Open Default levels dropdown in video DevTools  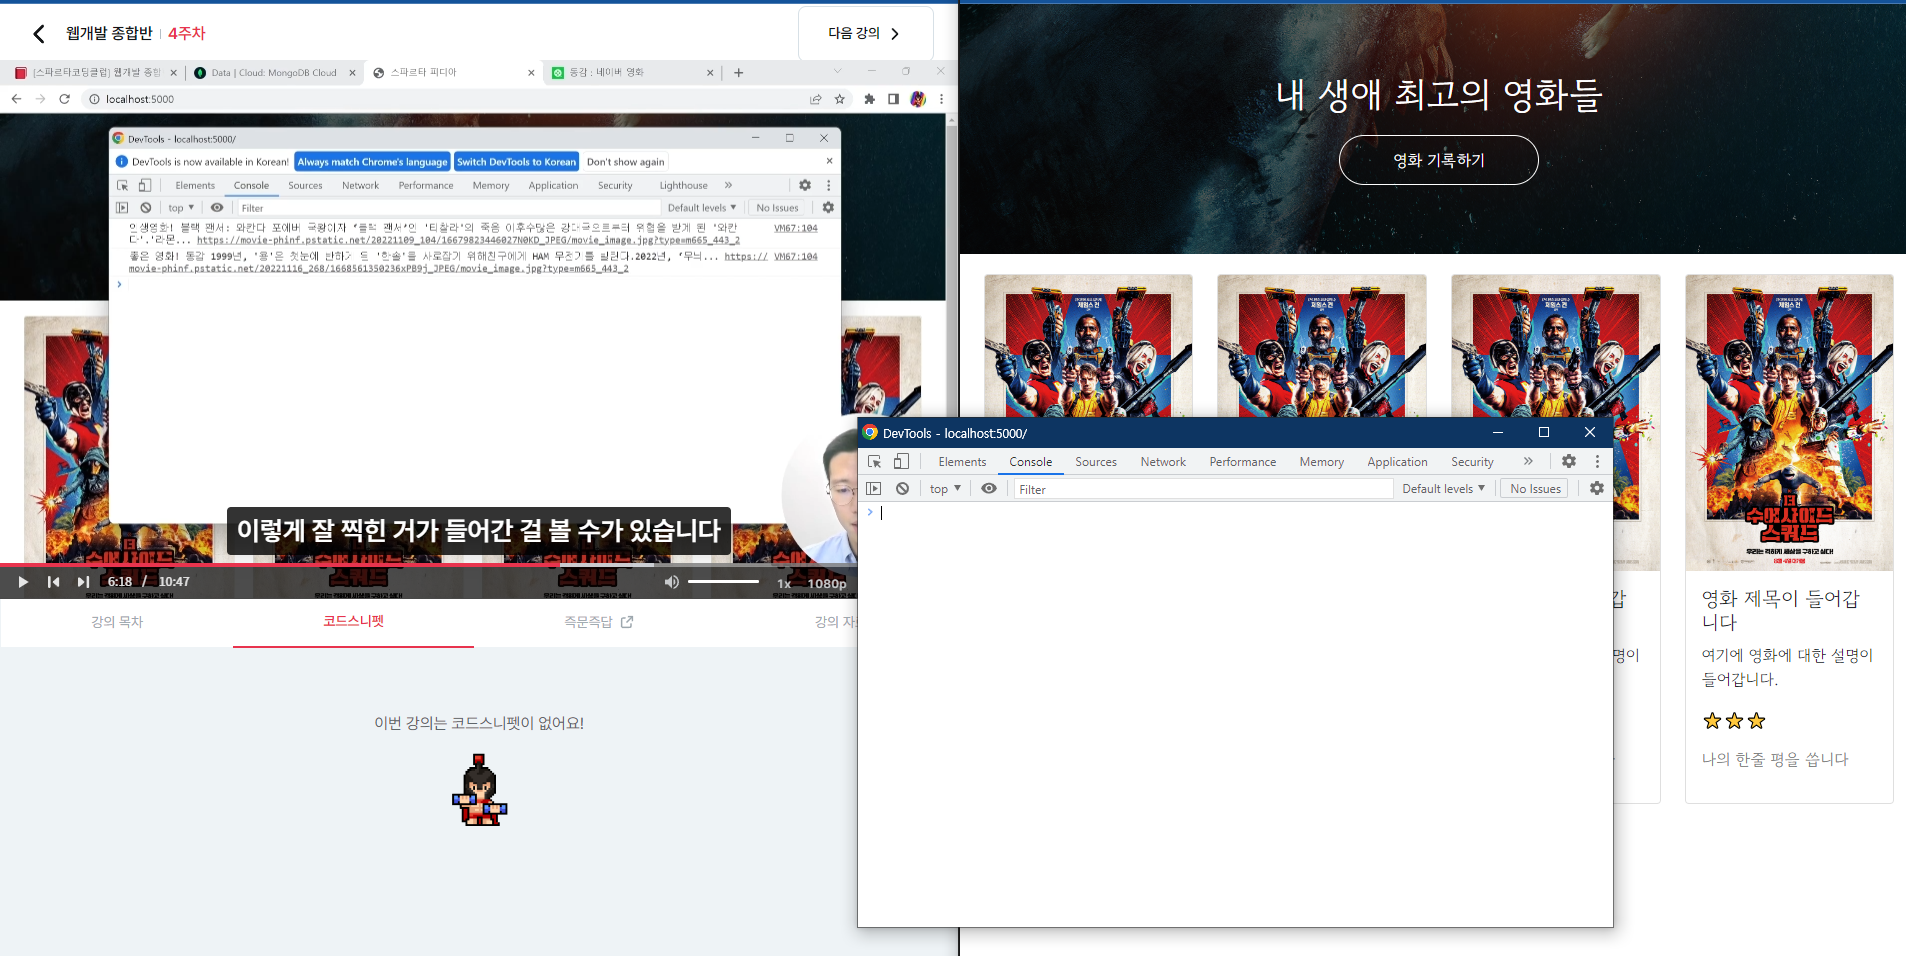[701, 208]
